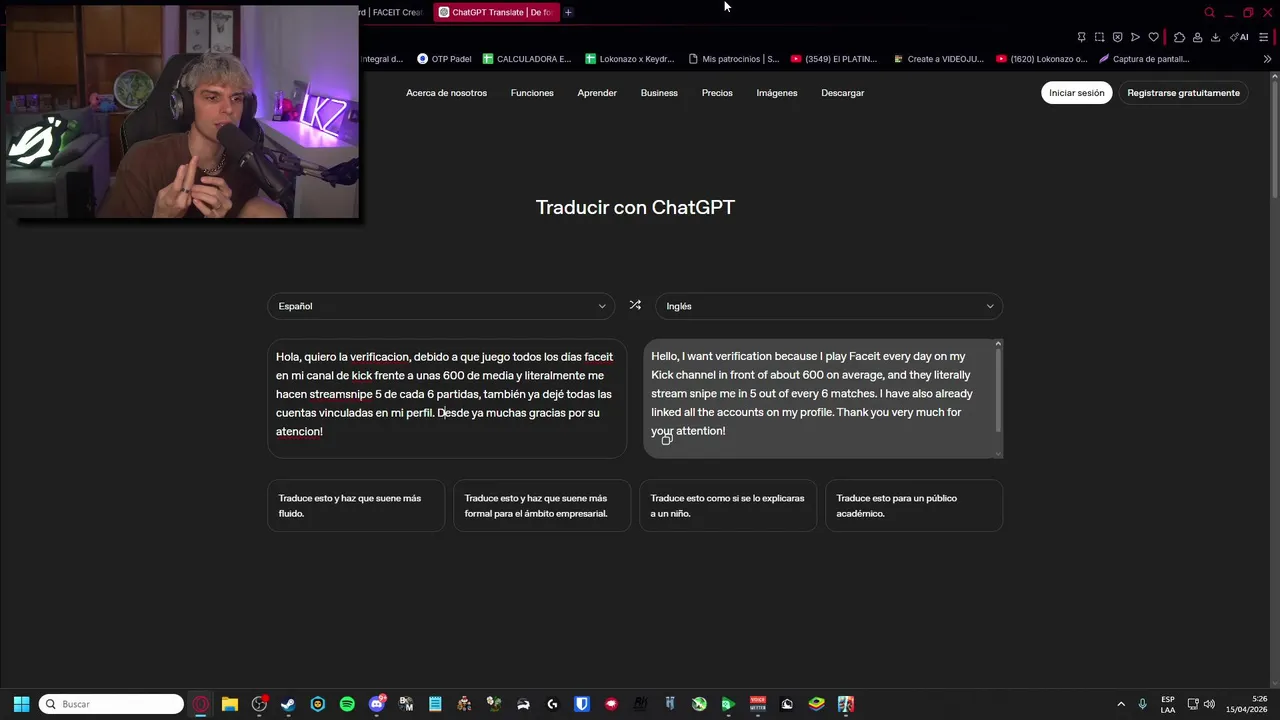
Task: Click the browser tab search icon
Action: coord(1209,13)
